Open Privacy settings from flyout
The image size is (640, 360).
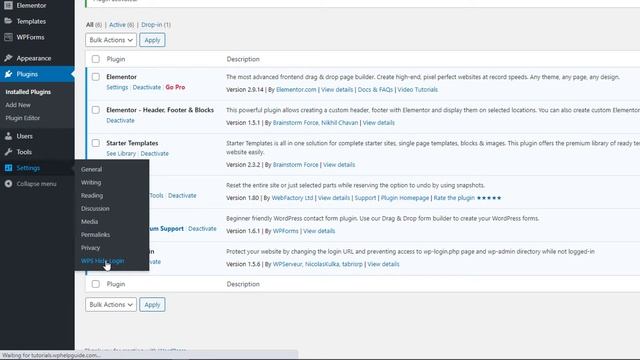click(91, 248)
